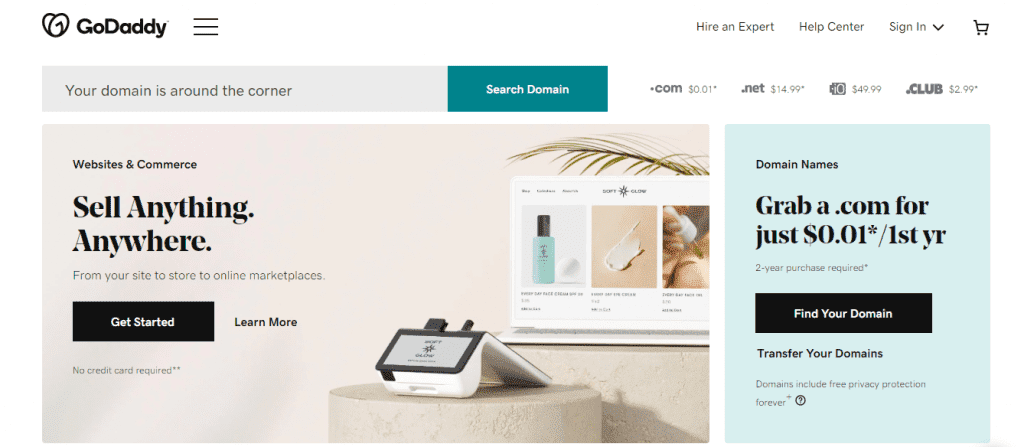Screen dimensions: 1024x447
Task: Select the .io domain logo
Action: point(837,89)
